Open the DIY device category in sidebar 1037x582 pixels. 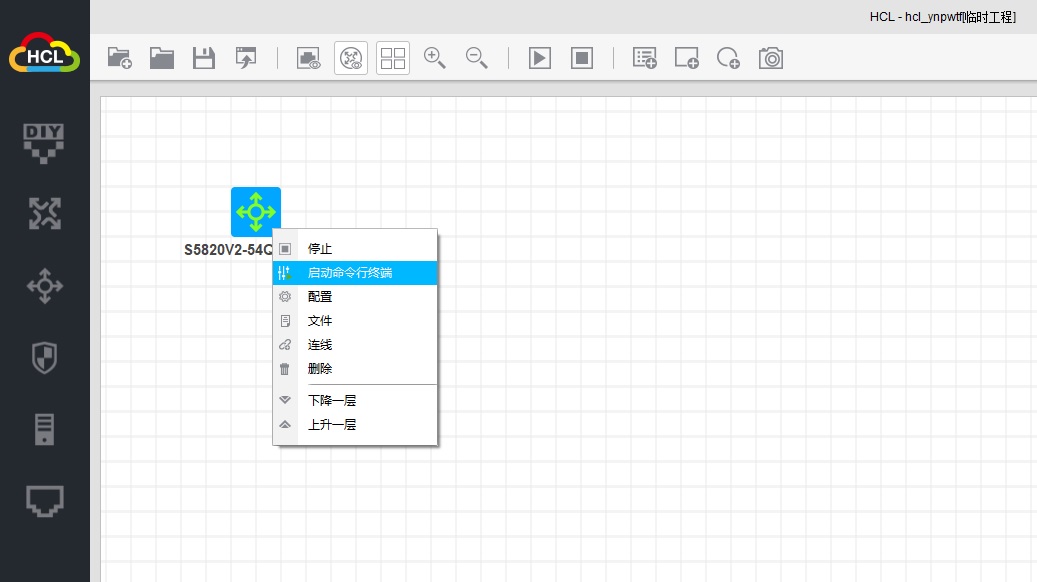(x=44, y=141)
